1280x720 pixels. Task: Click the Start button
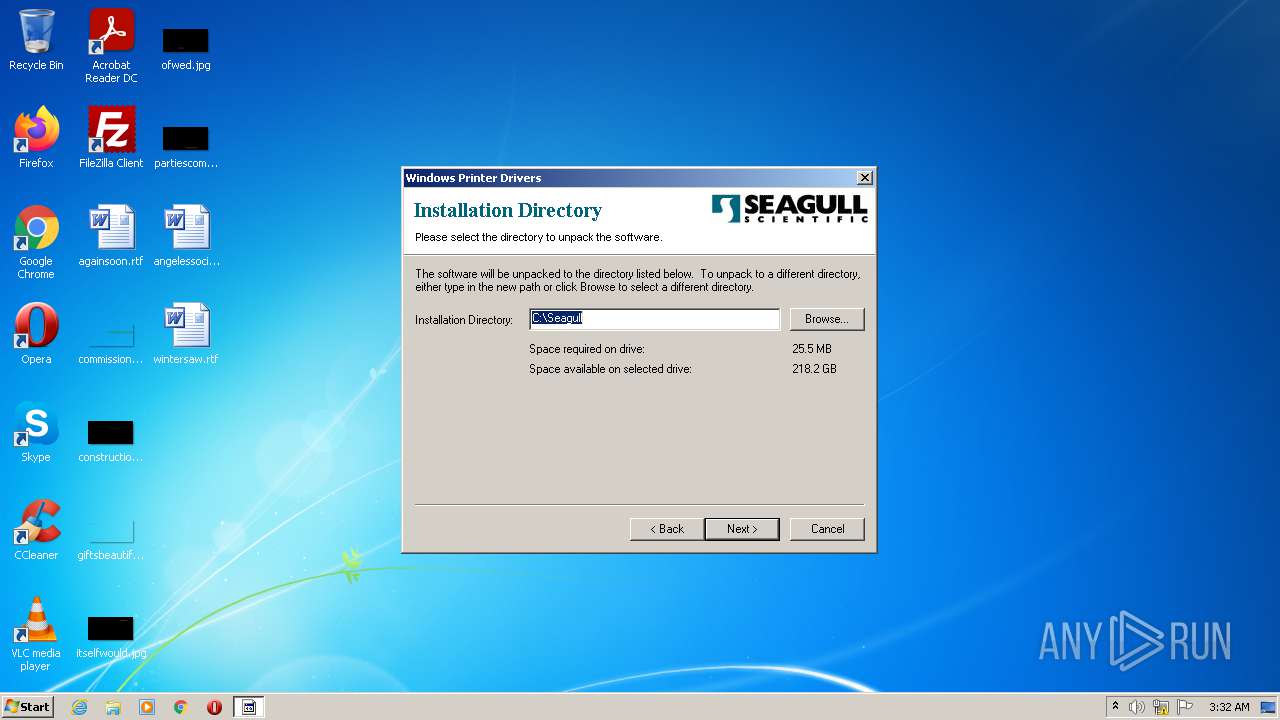pyautogui.click(x=28, y=707)
